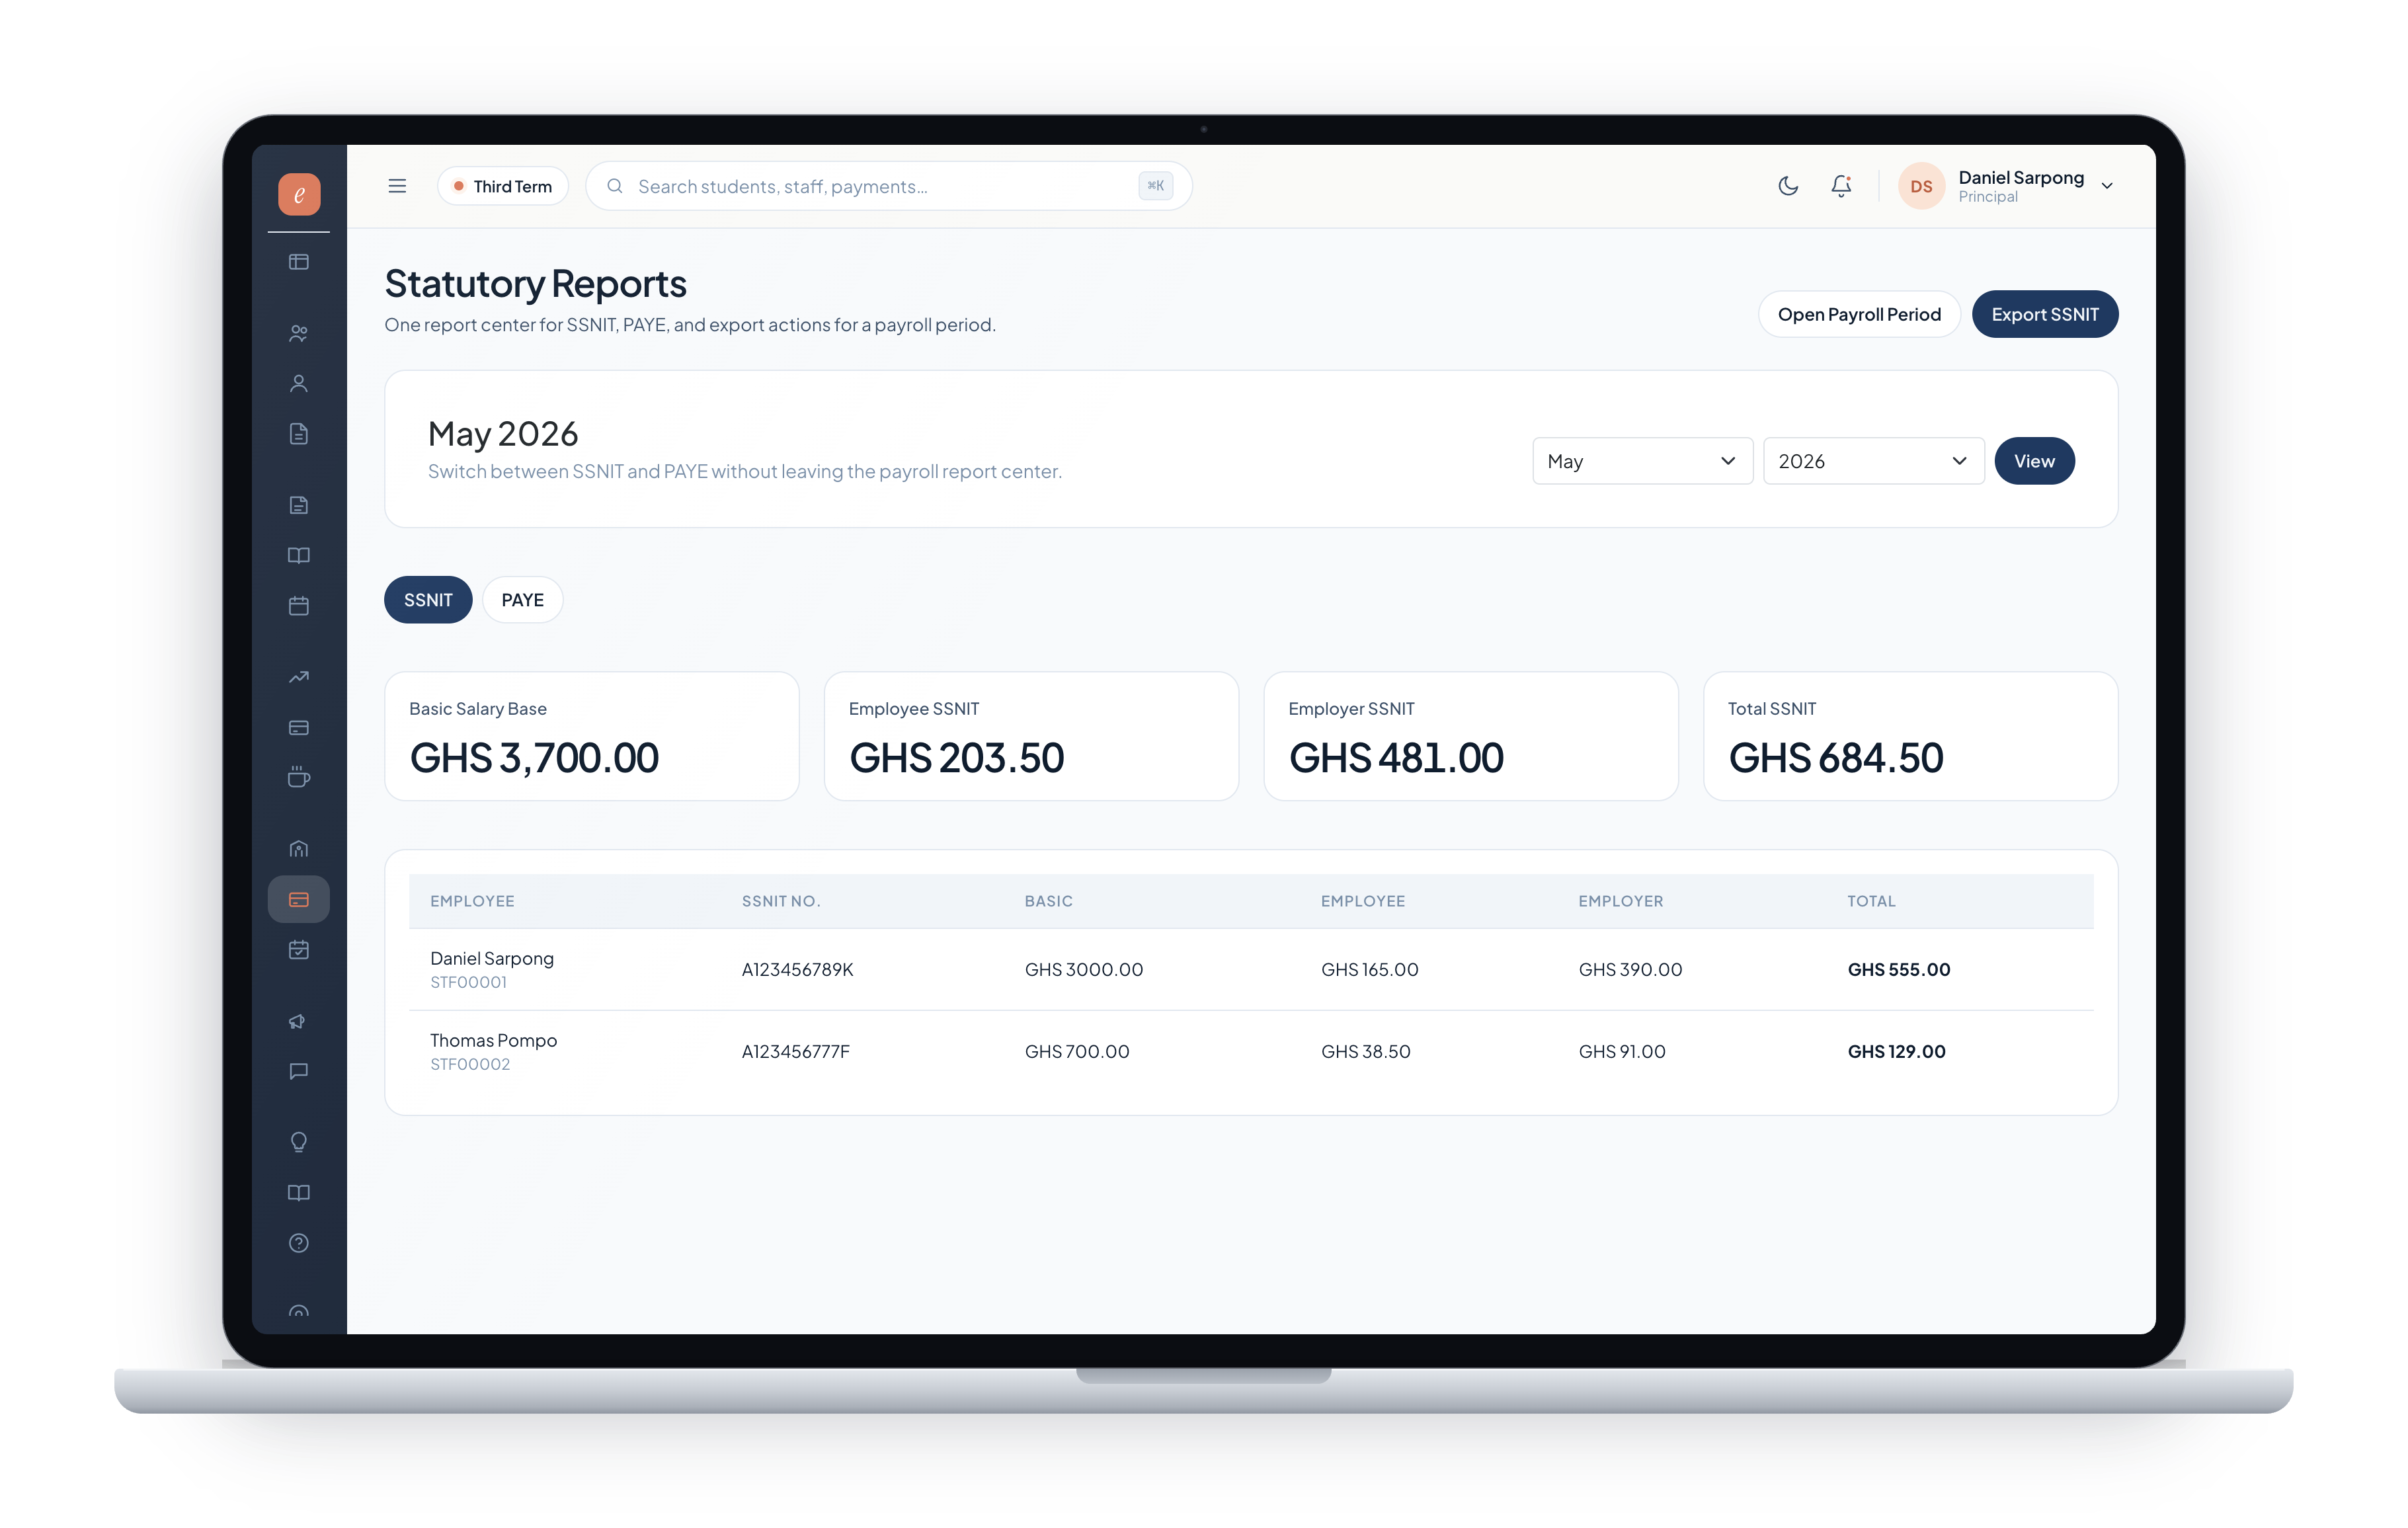Viewport: 2408px width, 1528px height.
Task: Click the Open Payroll Period button
Action: [x=1859, y=314]
